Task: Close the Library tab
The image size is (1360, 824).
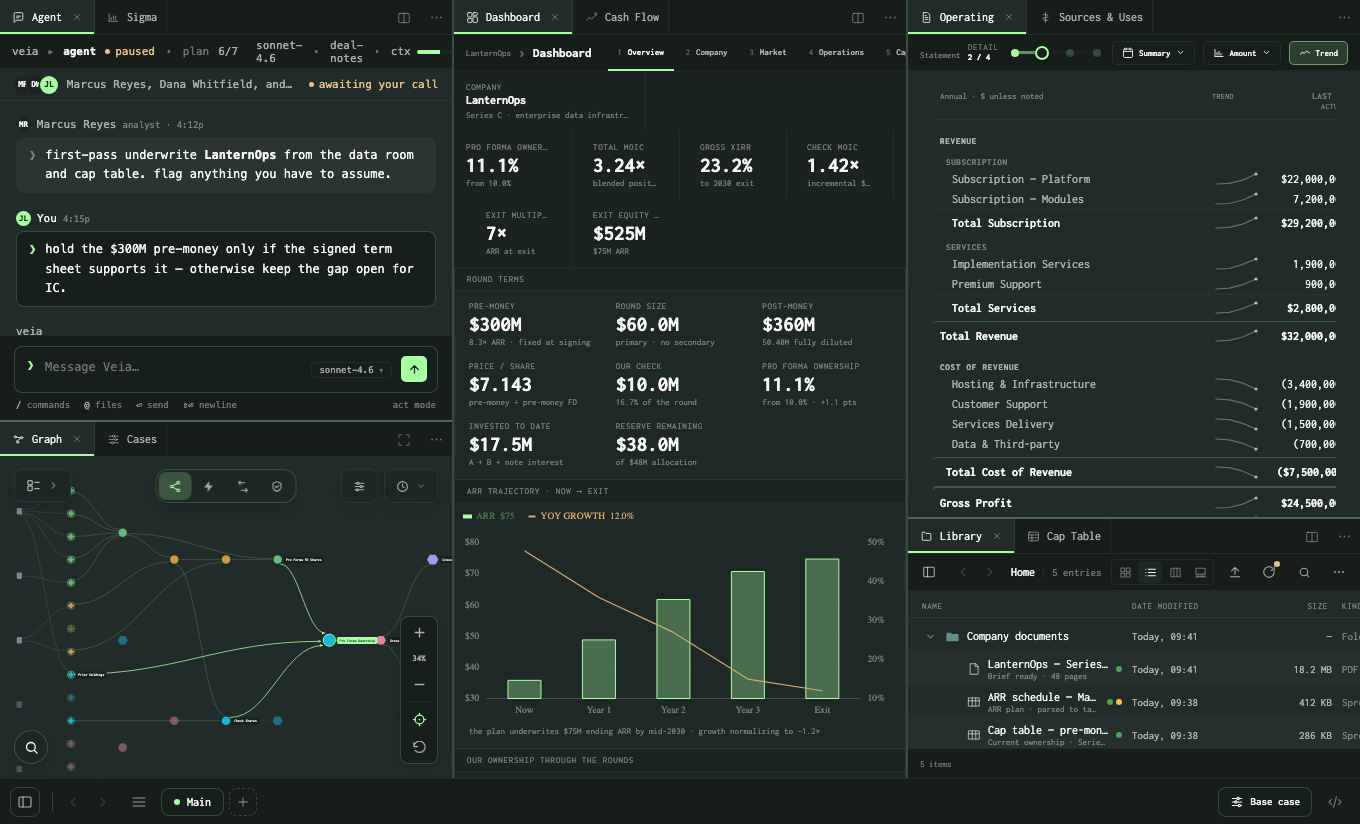Action: tap(997, 536)
